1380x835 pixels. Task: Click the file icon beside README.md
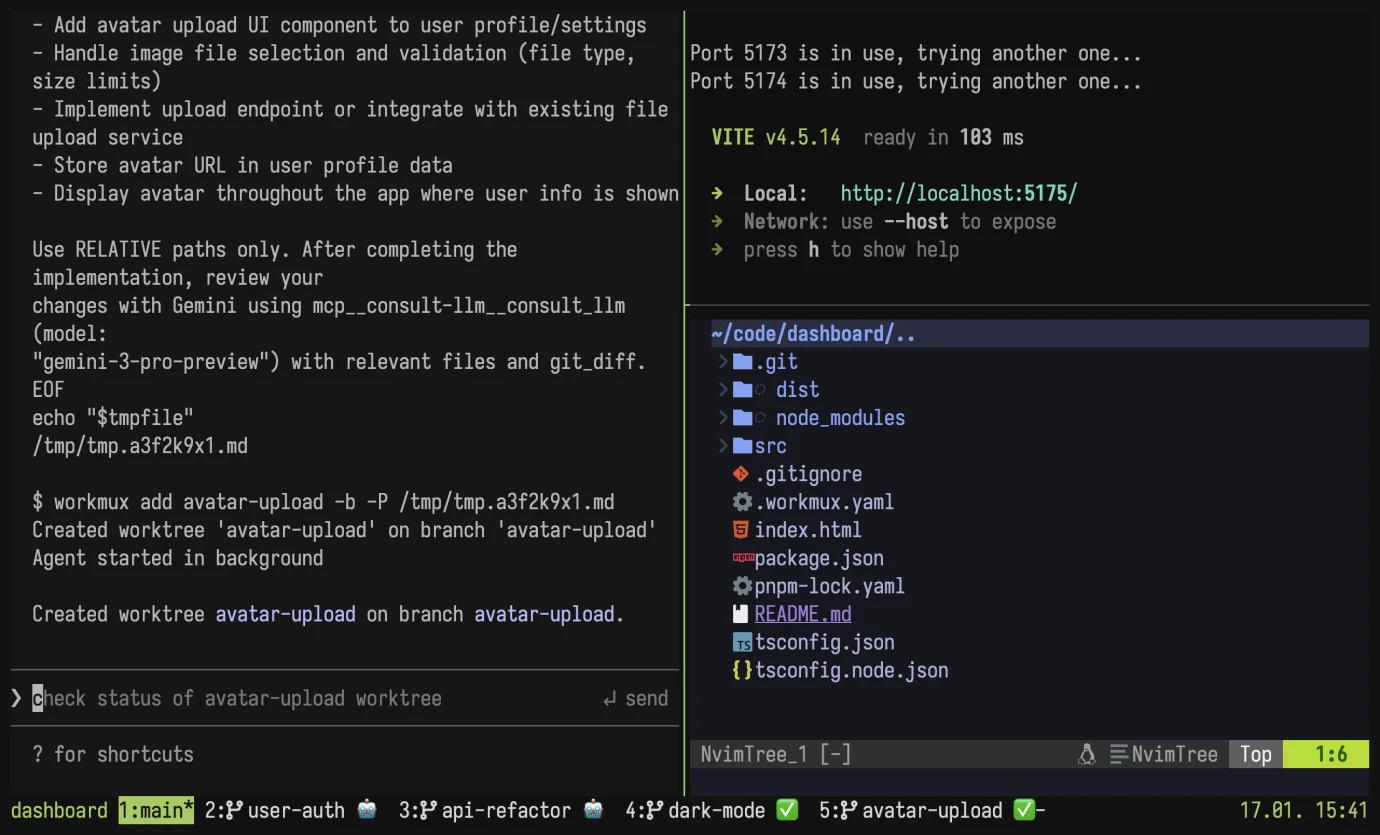tap(741, 614)
